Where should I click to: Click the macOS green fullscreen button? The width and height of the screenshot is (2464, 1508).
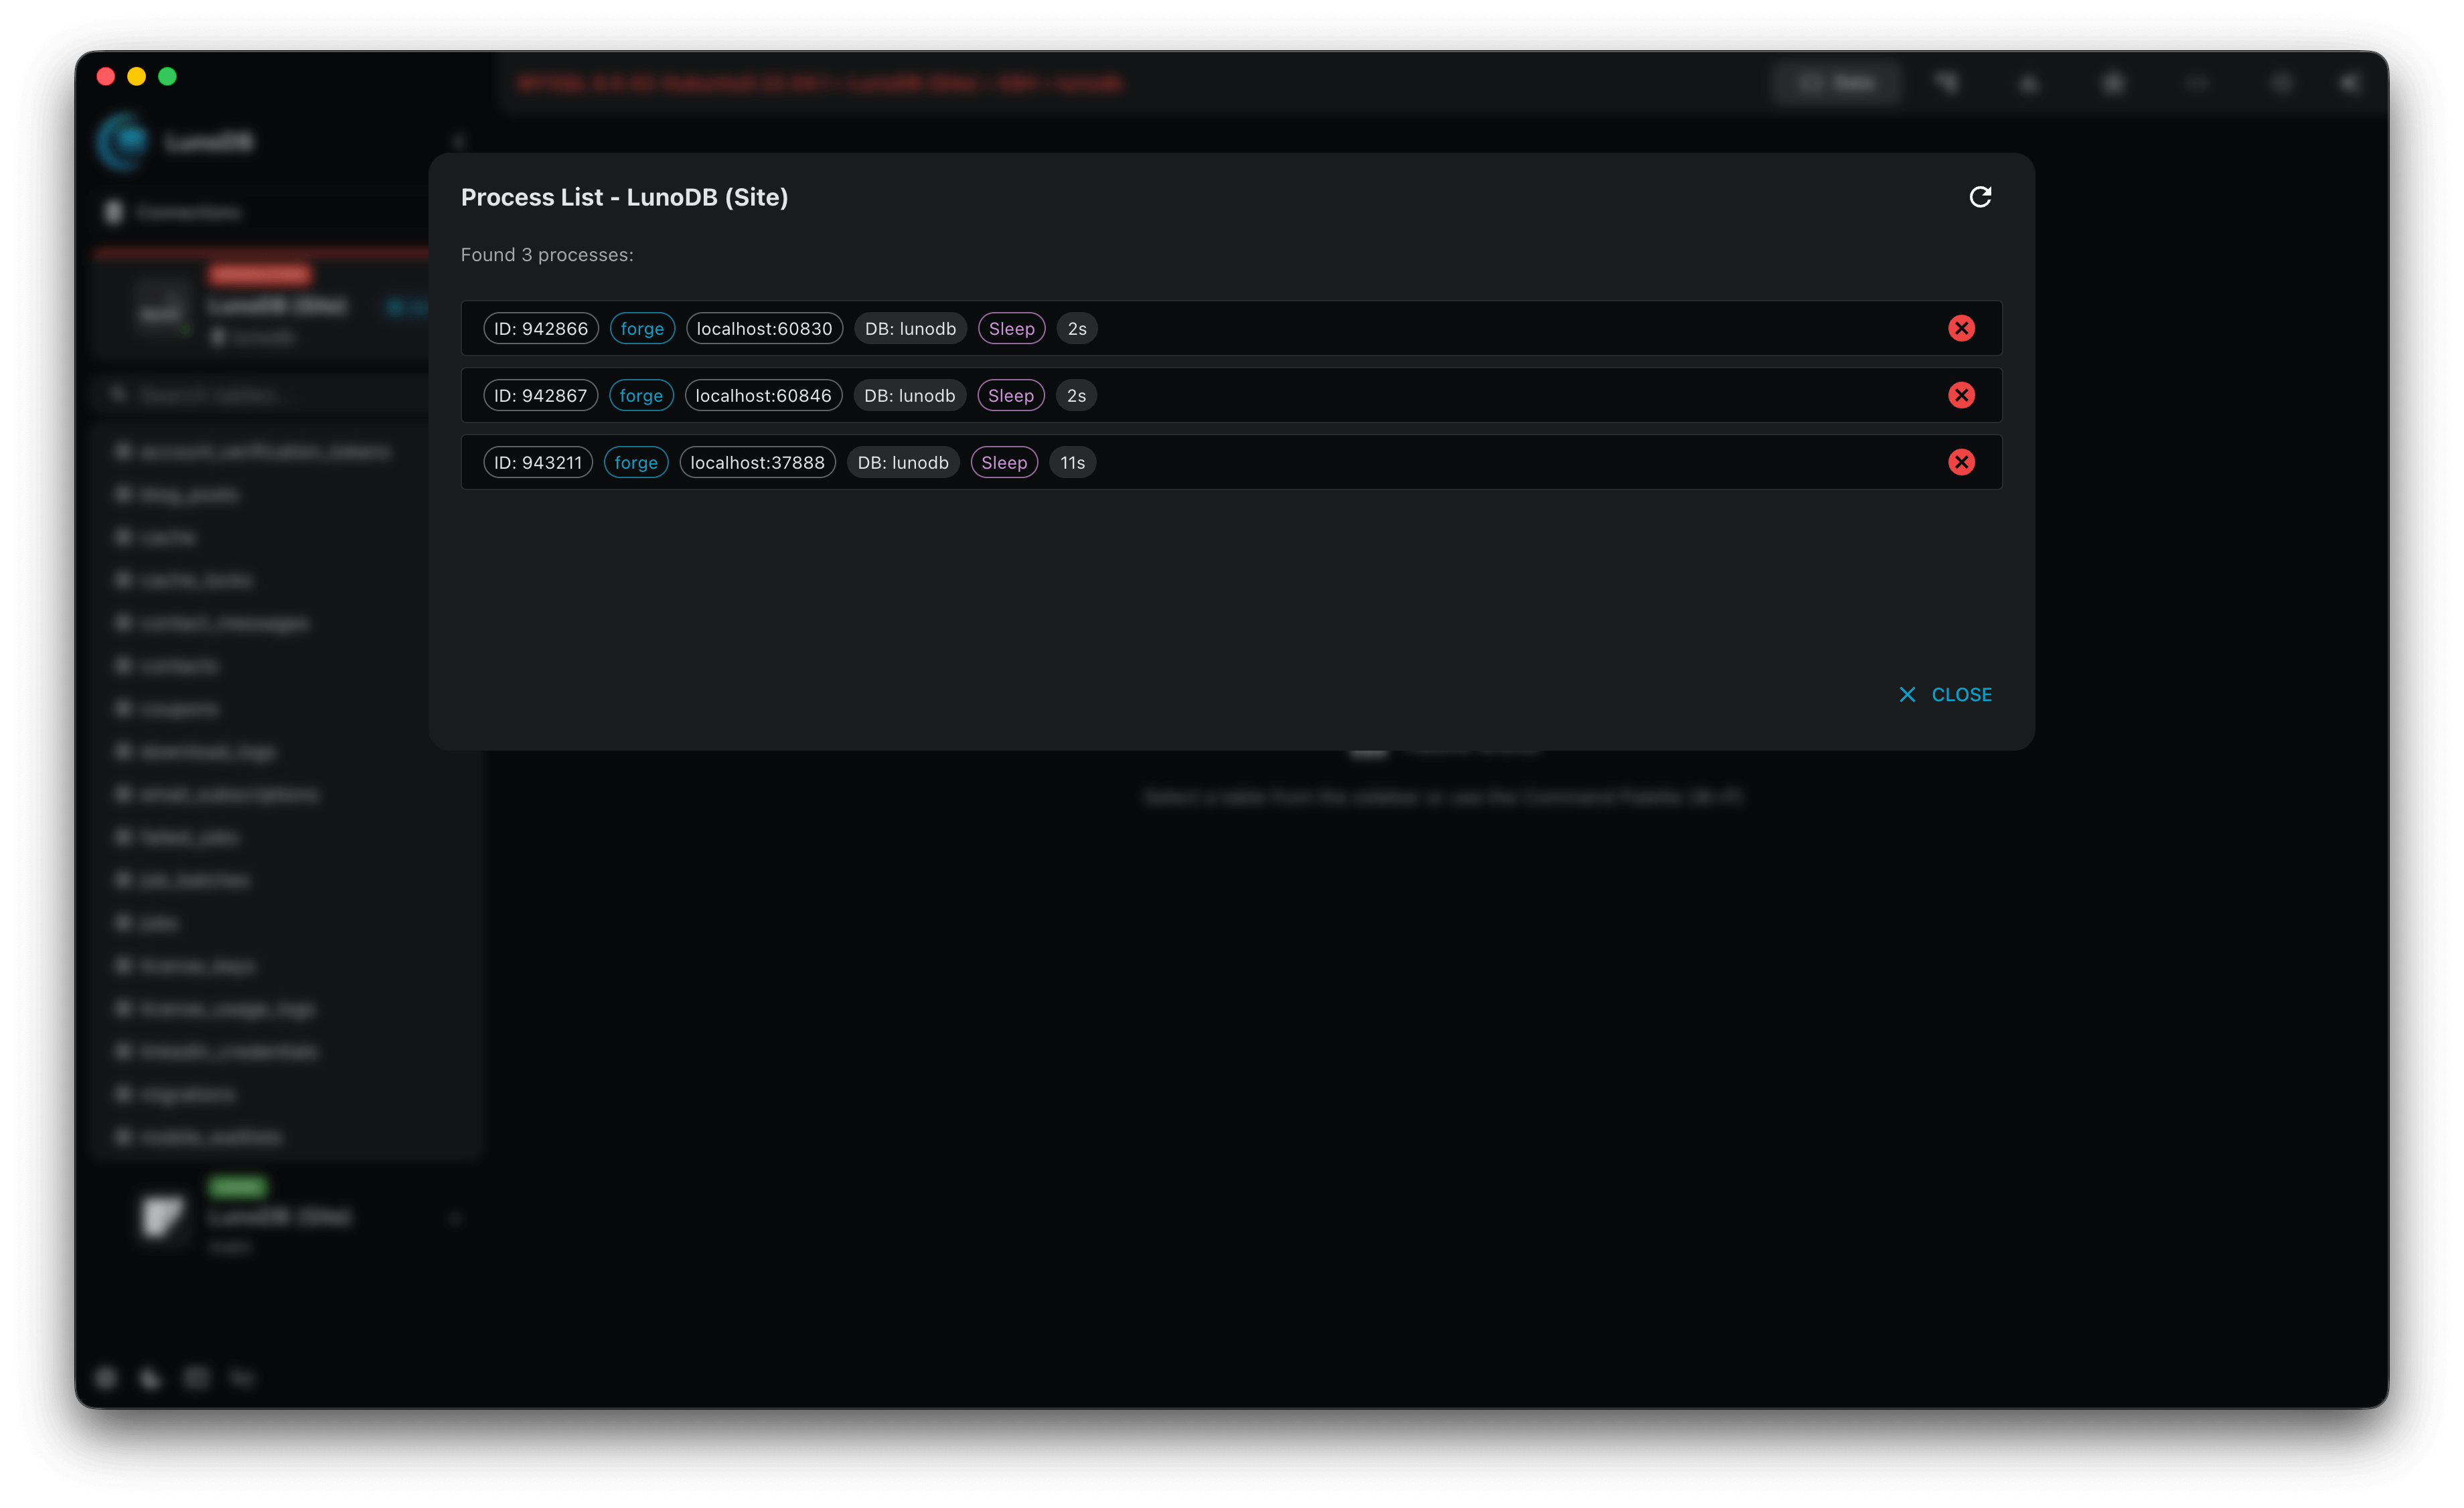click(167, 76)
